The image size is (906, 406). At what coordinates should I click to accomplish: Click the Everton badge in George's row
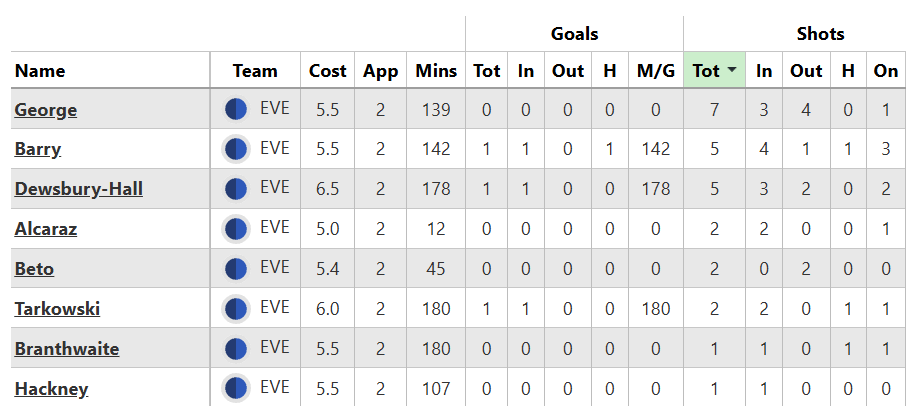[x=236, y=109]
